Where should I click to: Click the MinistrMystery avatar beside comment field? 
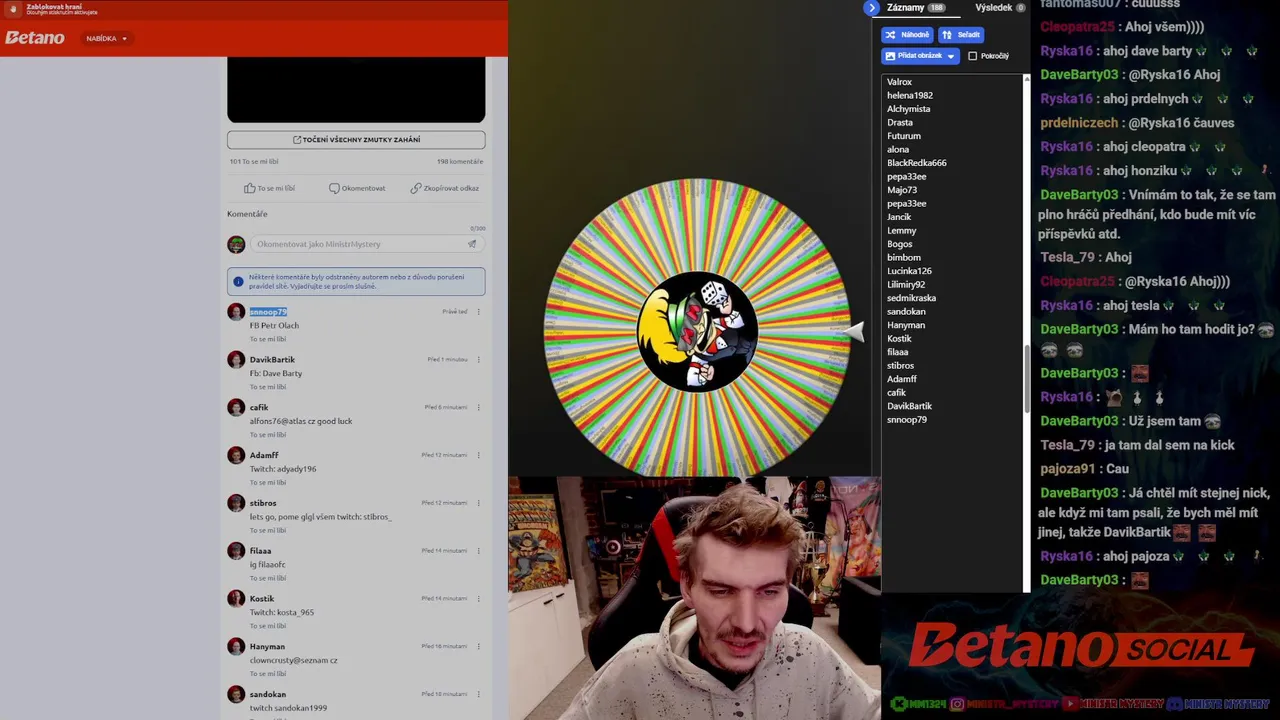tap(236, 244)
